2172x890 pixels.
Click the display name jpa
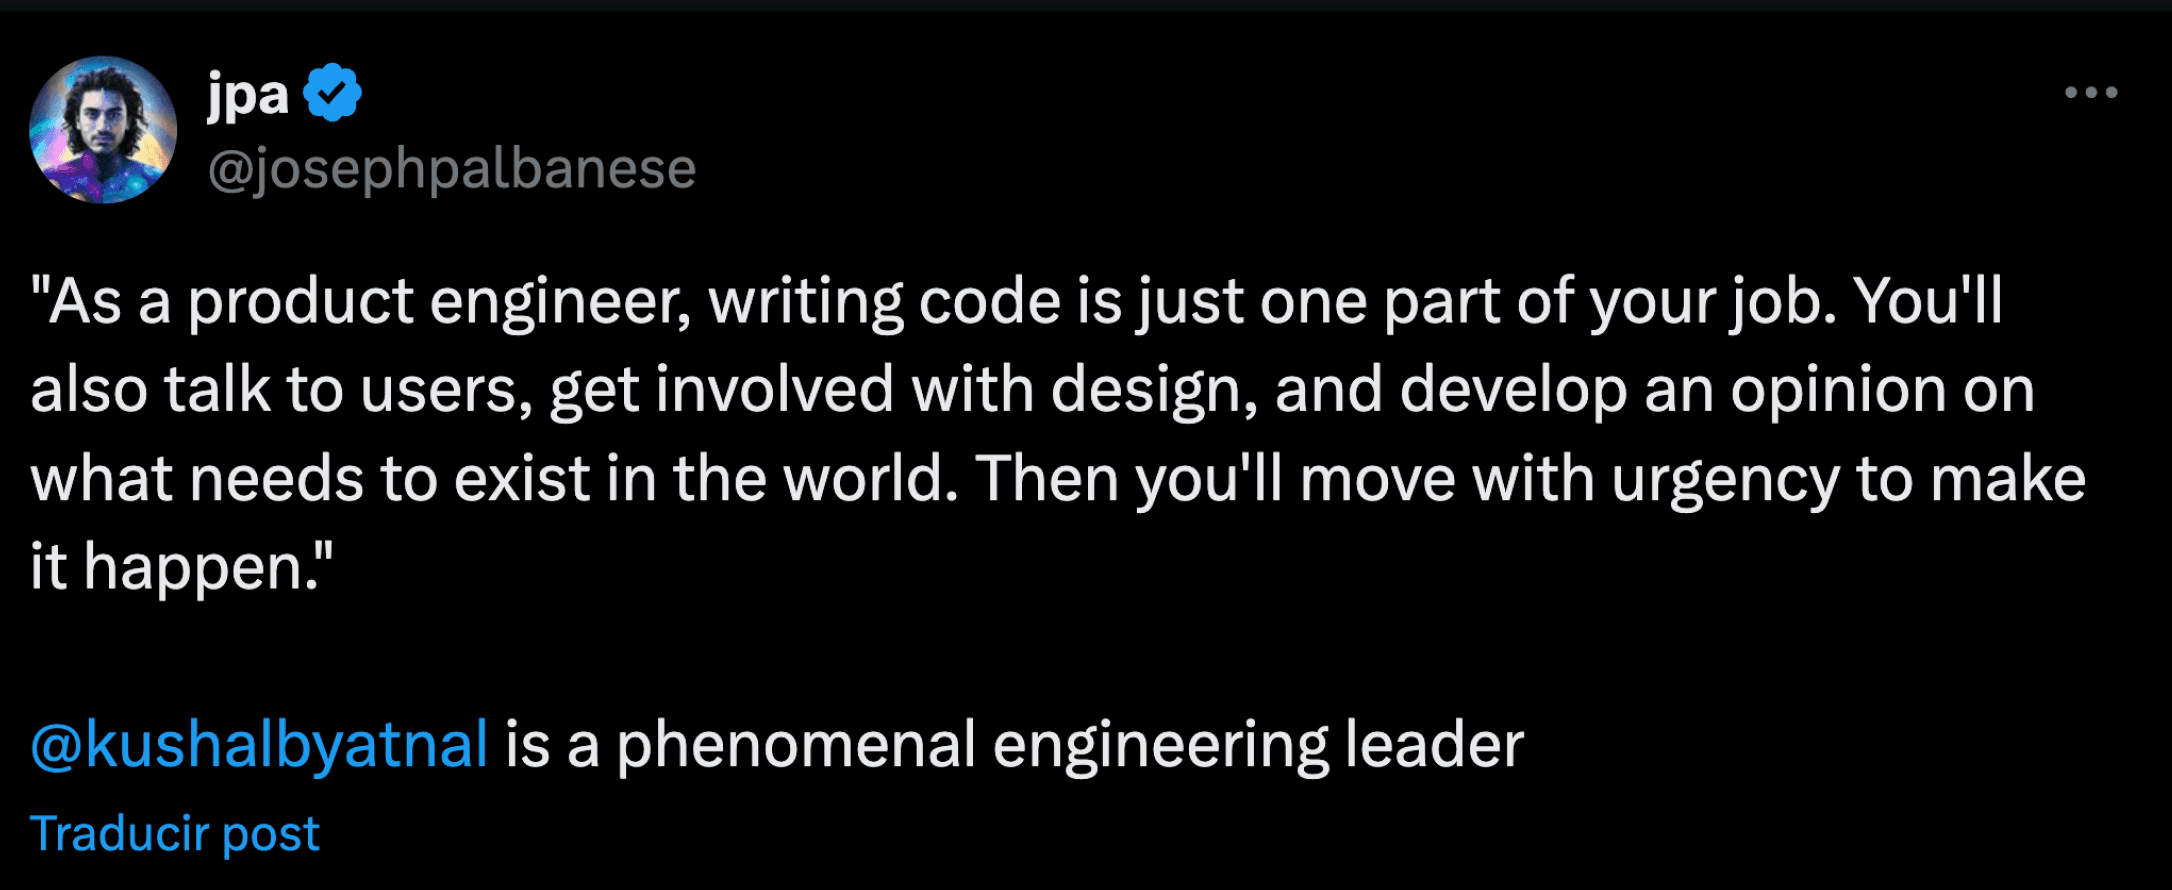pos(248,95)
